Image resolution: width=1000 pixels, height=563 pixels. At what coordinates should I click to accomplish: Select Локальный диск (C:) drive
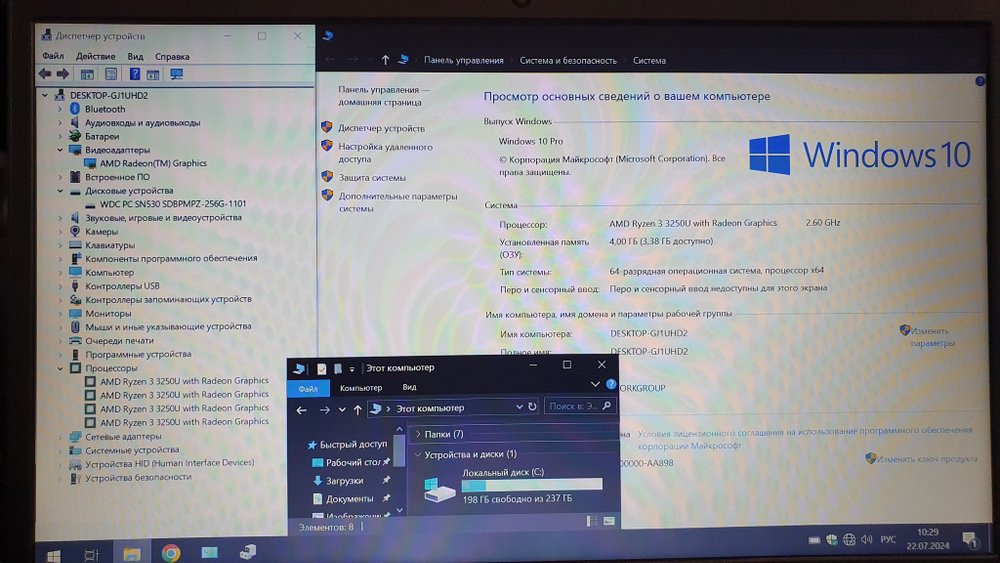513,486
